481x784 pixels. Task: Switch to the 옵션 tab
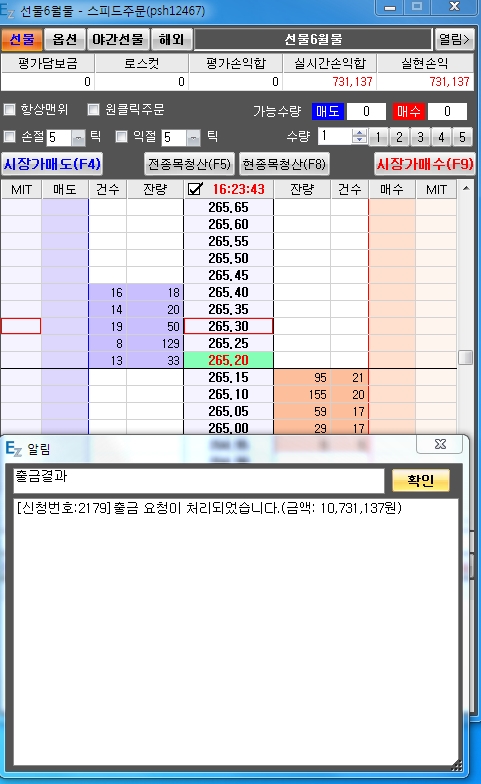click(64, 39)
